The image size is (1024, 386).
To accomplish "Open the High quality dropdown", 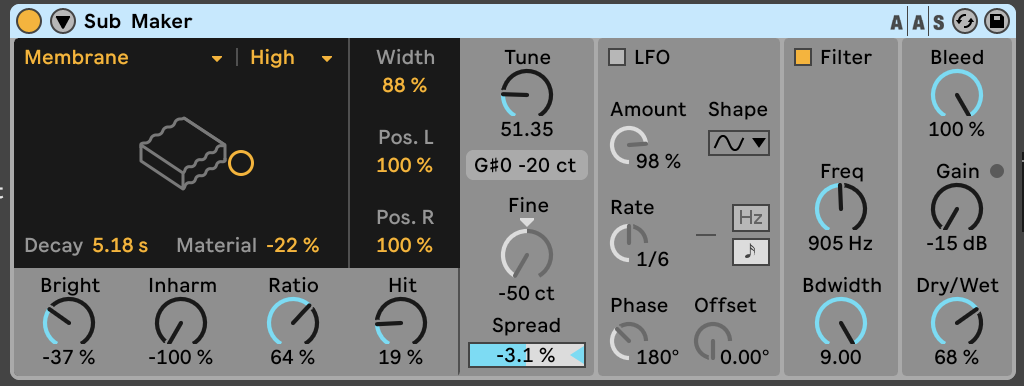I will point(292,57).
